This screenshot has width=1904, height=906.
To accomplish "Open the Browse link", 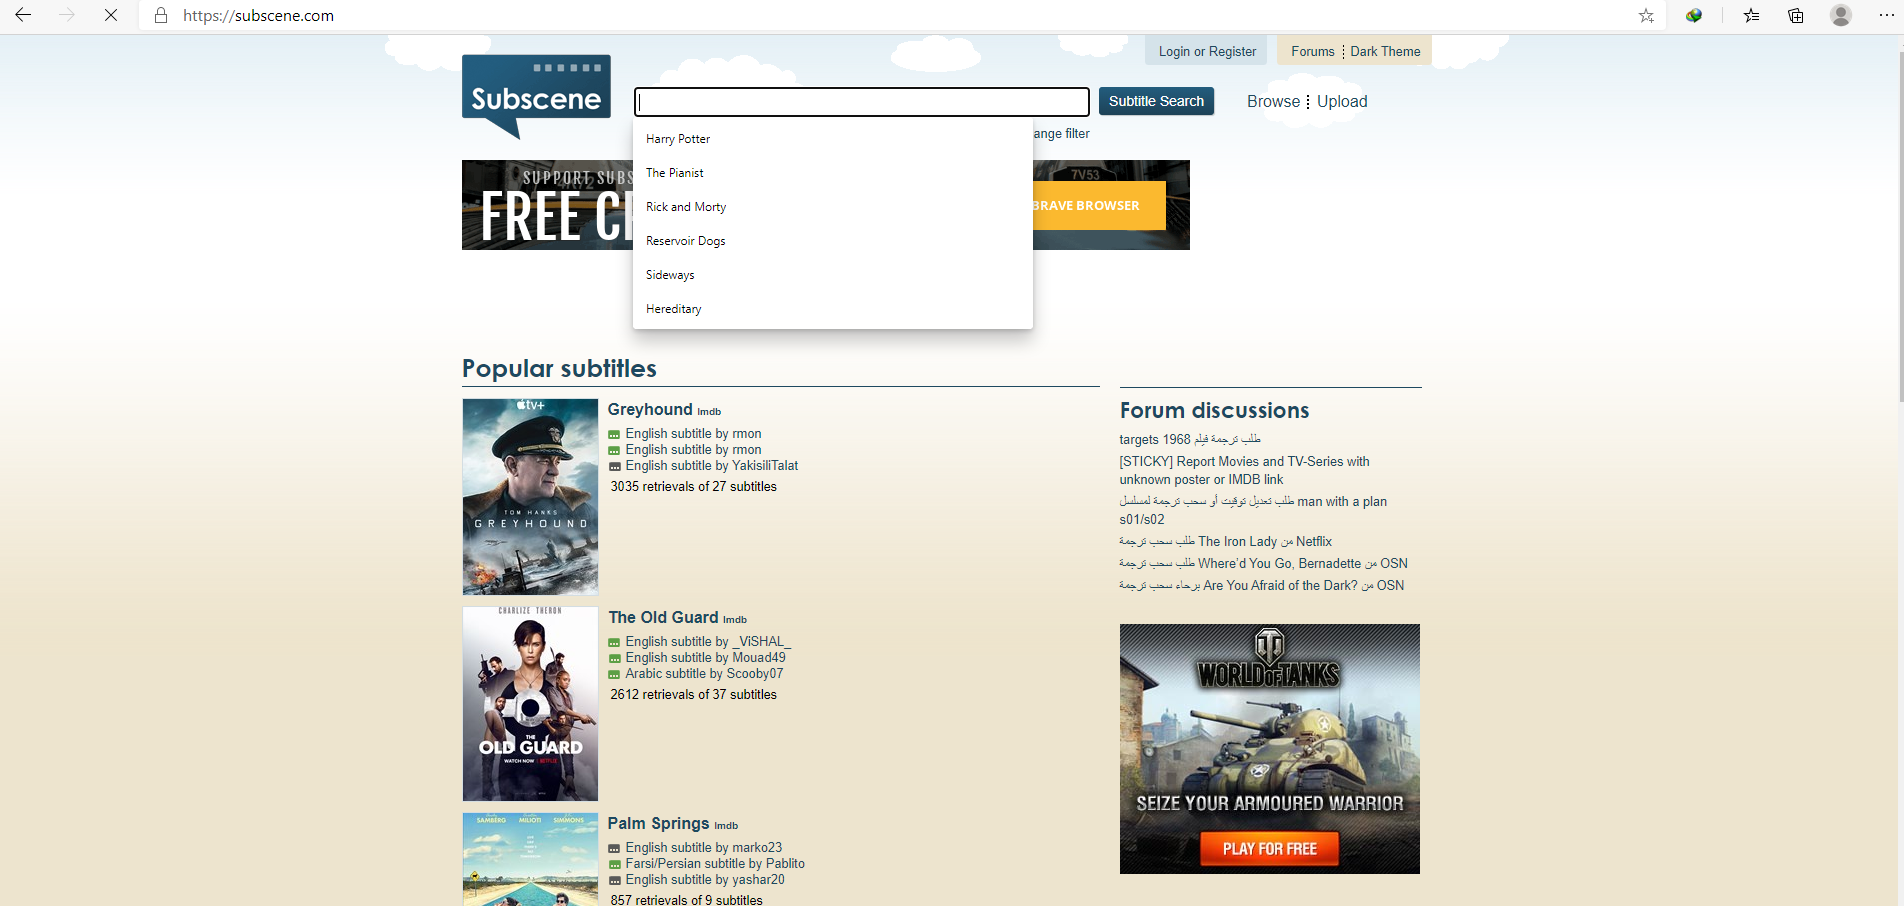I will (1273, 102).
